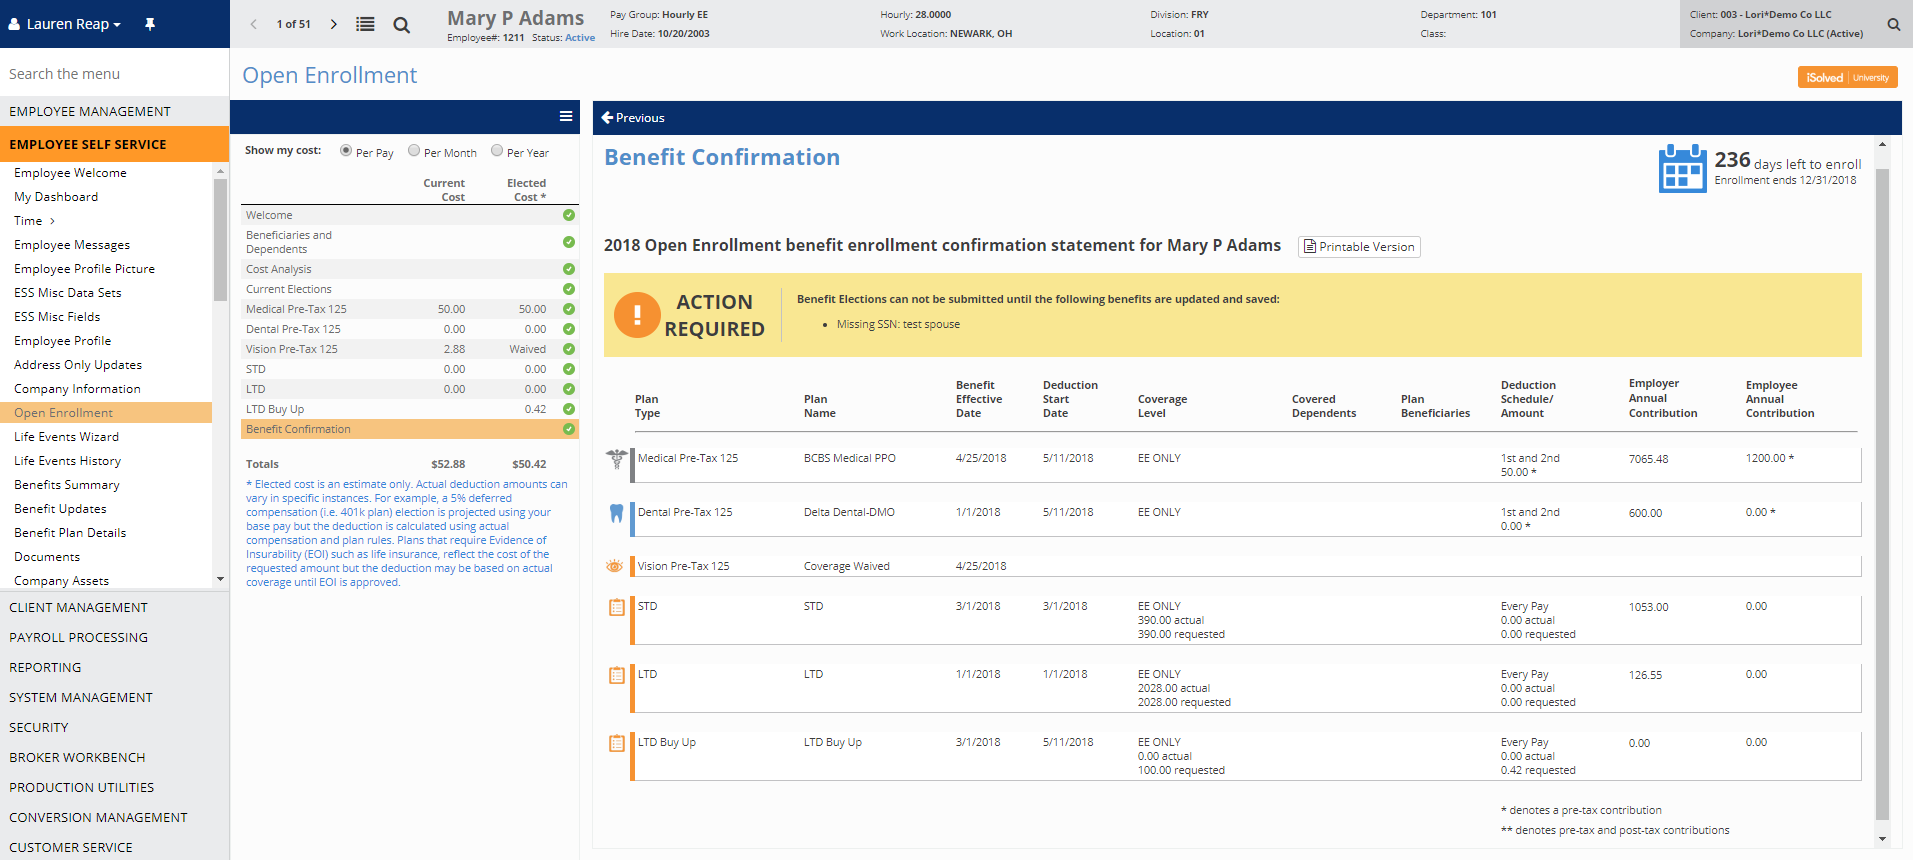
Task: Select Life Events Wizard menu item
Action: point(66,437)
